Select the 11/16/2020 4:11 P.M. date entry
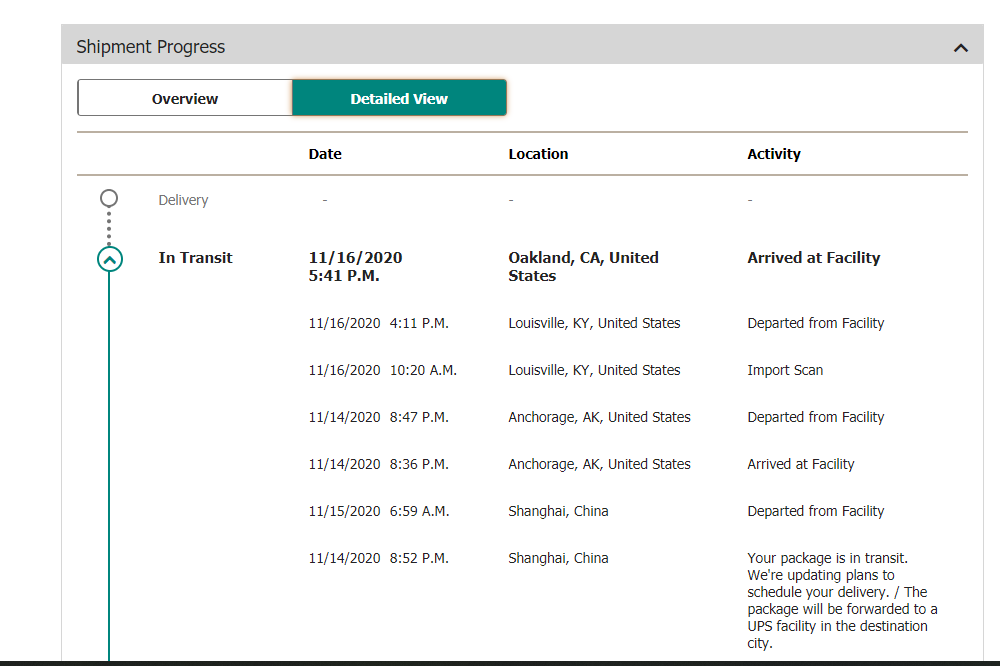This screenshot has height=666, width=1000. coord(379,323)
